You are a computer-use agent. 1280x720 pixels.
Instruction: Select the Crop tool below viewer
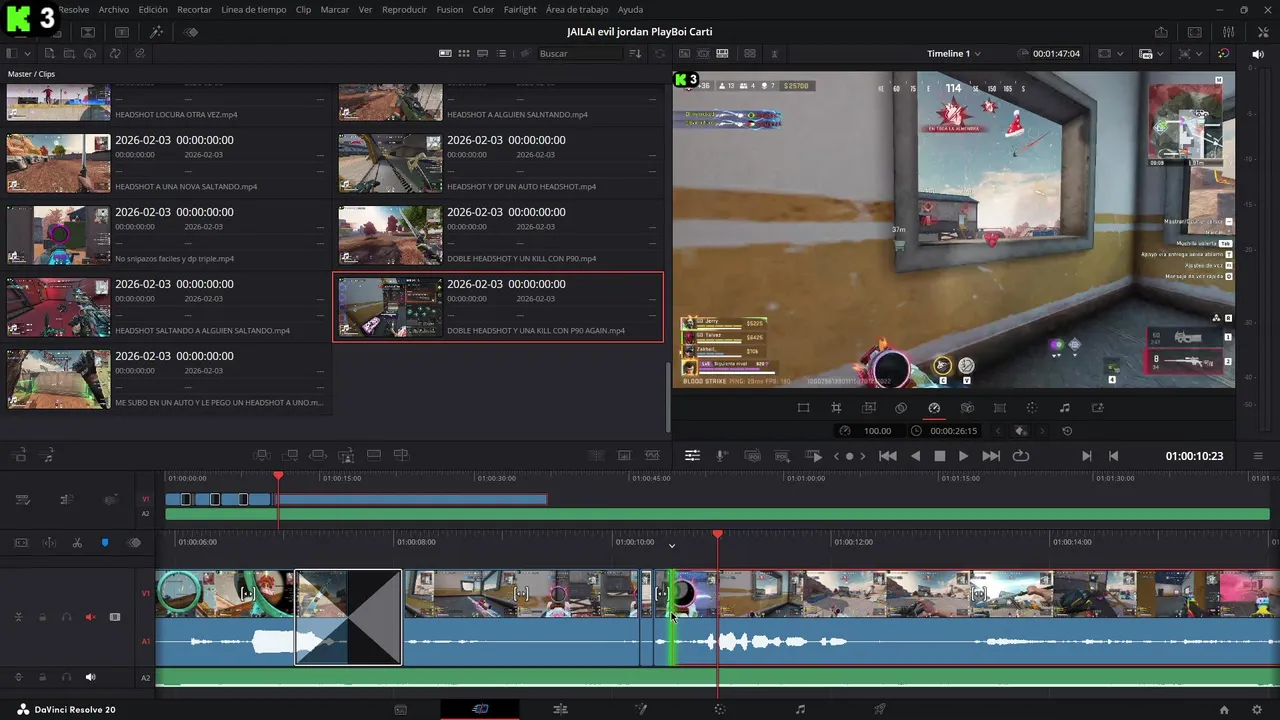[x=836, y=408]
